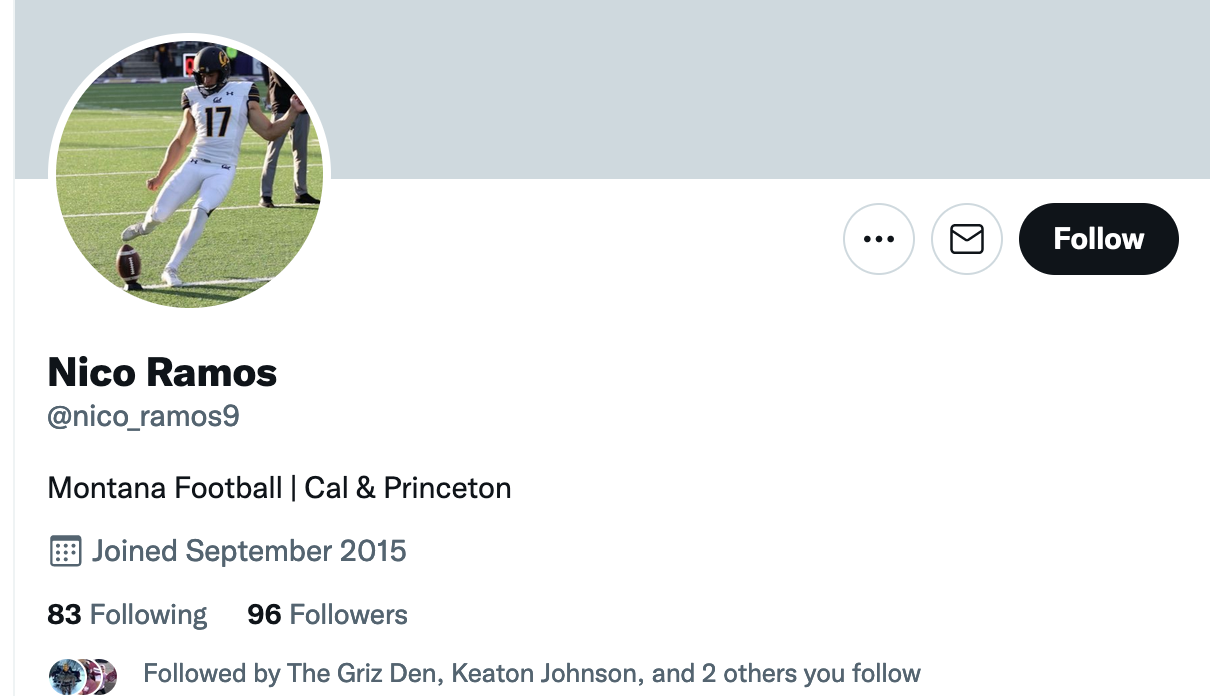Open the 96 Followers list
The width and height of the screenshot is (1210, 696).
(x=327, y=614)
